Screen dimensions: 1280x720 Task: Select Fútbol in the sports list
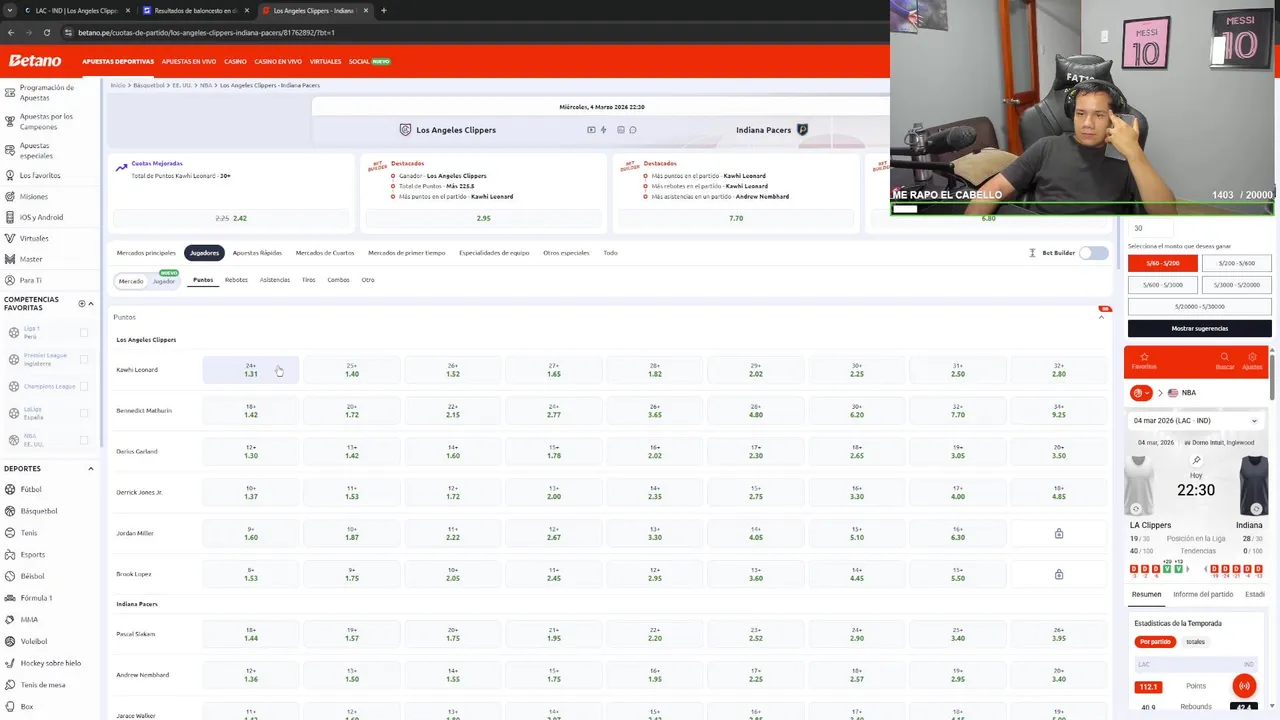click(31, 489)
